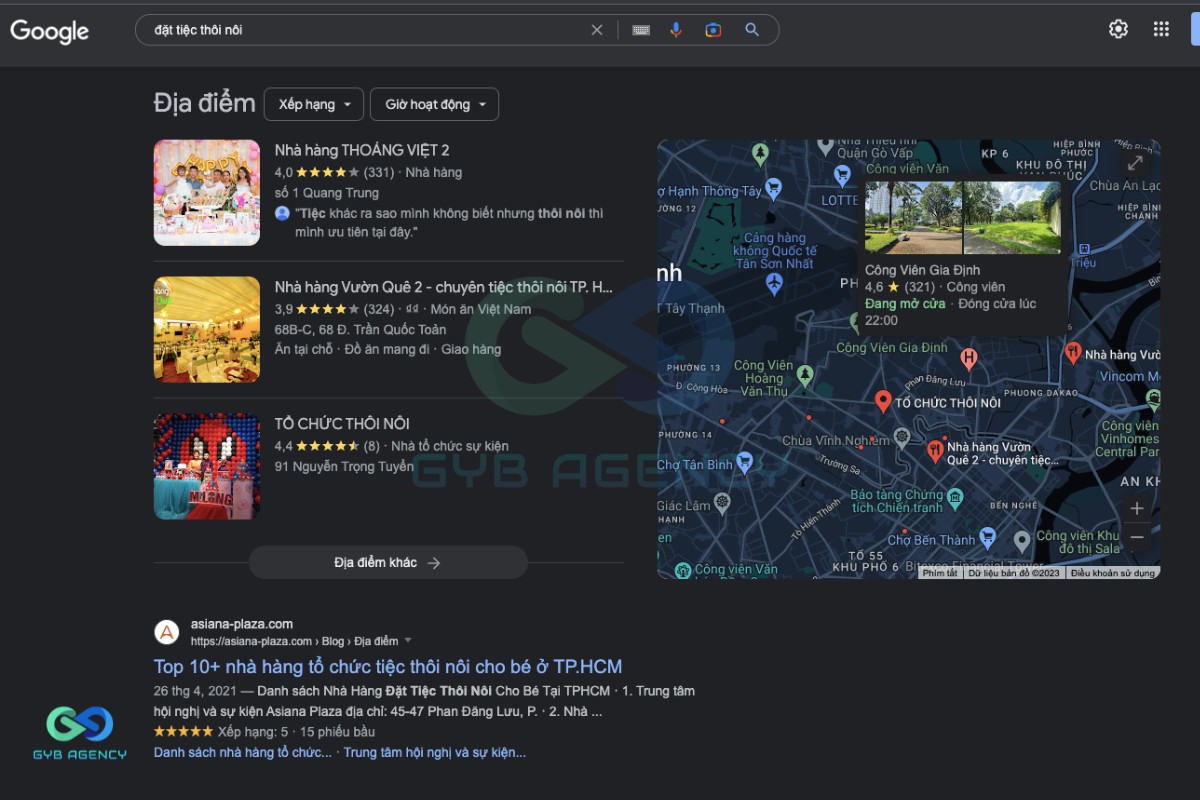Zoom in on the map with plus

pos(1137,509)
